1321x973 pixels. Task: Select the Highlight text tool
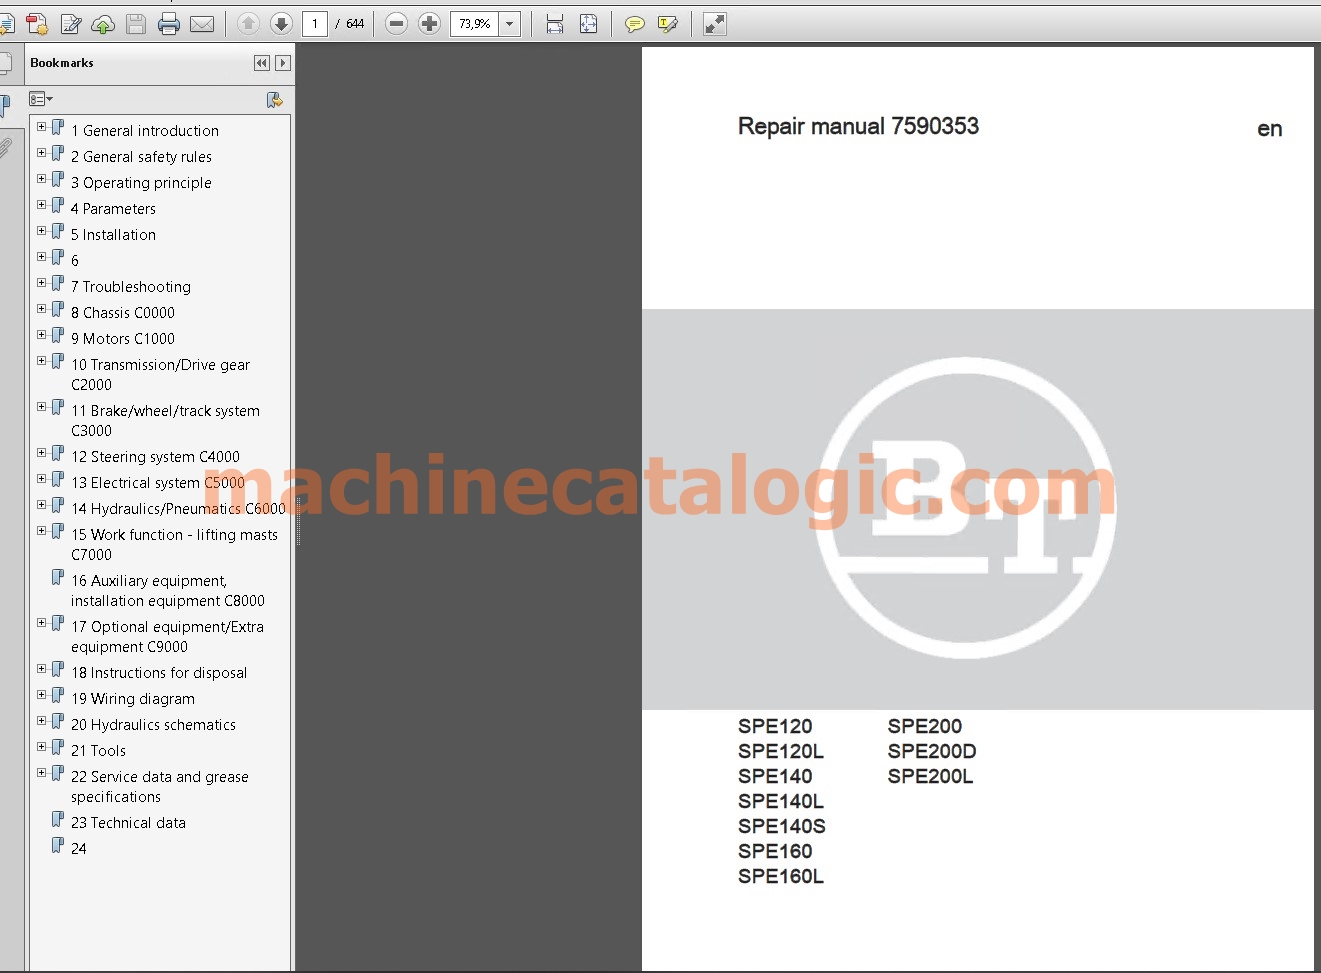[x=668, y=24]
